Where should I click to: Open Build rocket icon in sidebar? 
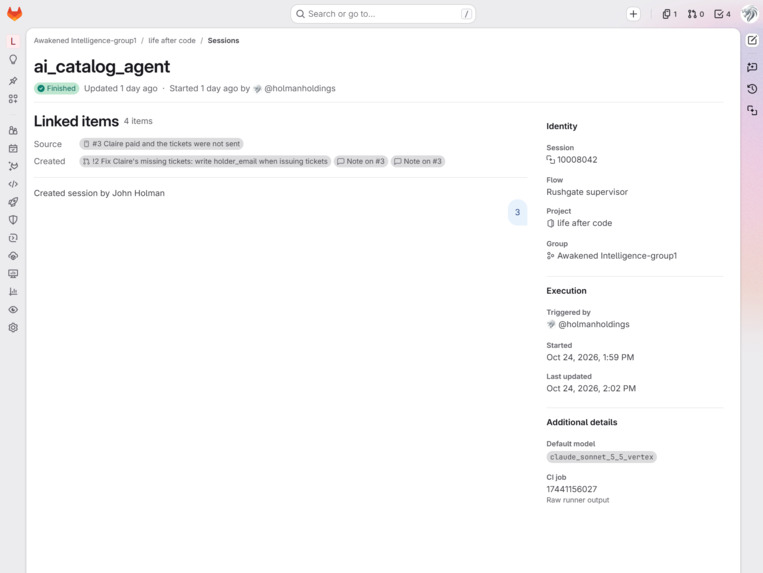click(x=13, y=202)
